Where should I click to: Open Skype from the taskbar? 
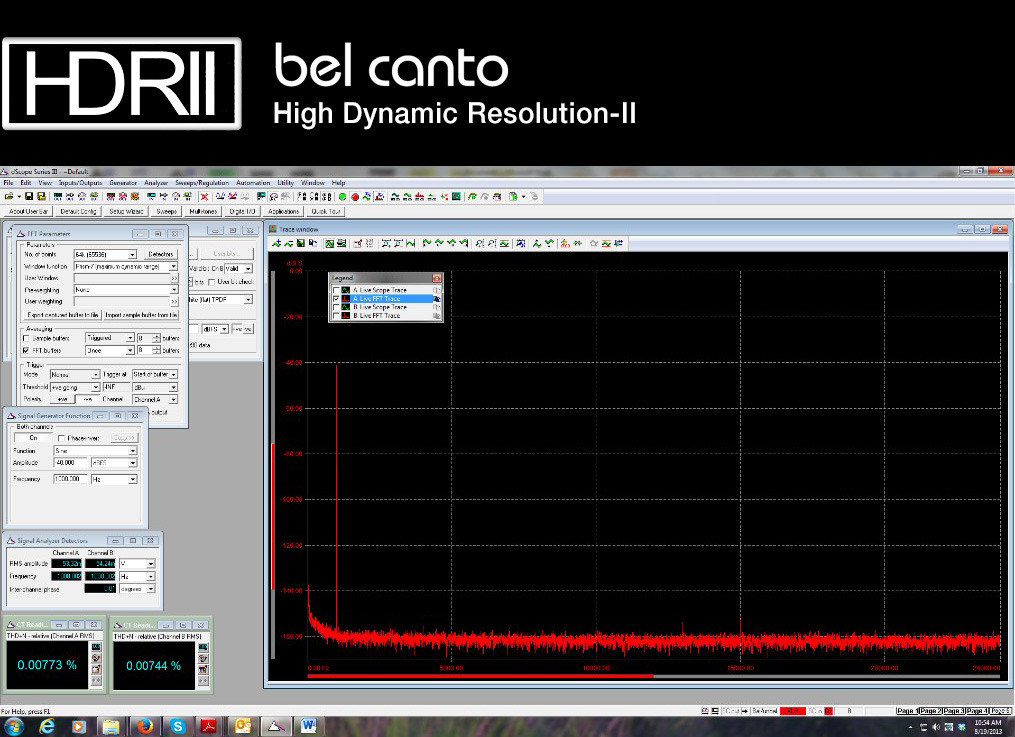coord(177,727)
